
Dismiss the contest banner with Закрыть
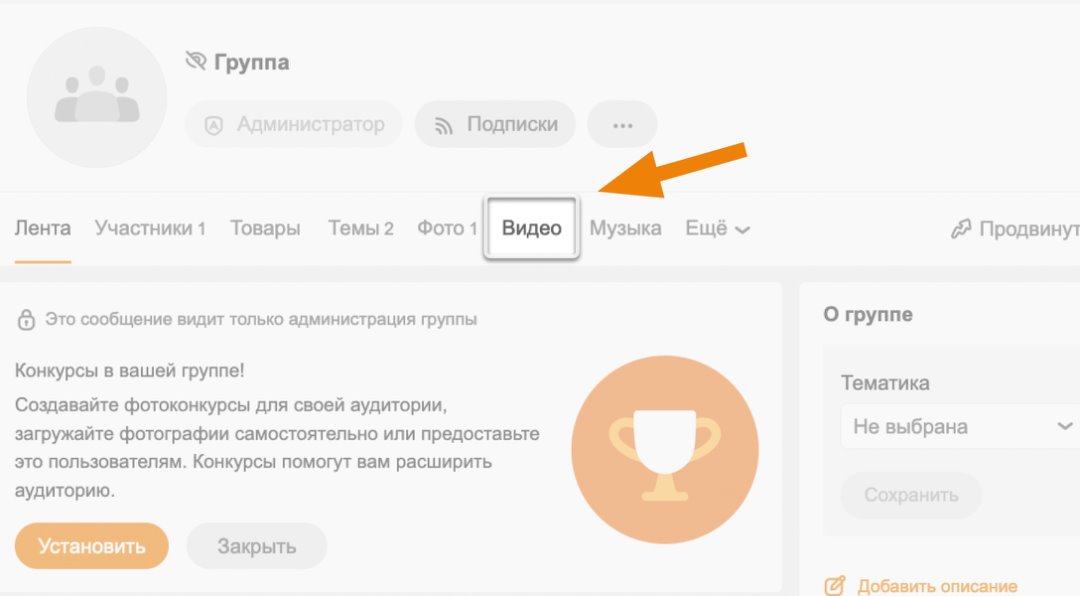click(x=256, y=546)
